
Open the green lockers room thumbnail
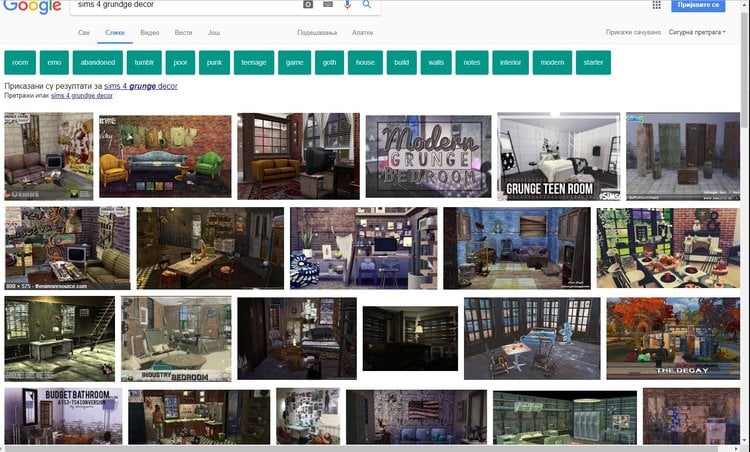[x=565, y=418]
